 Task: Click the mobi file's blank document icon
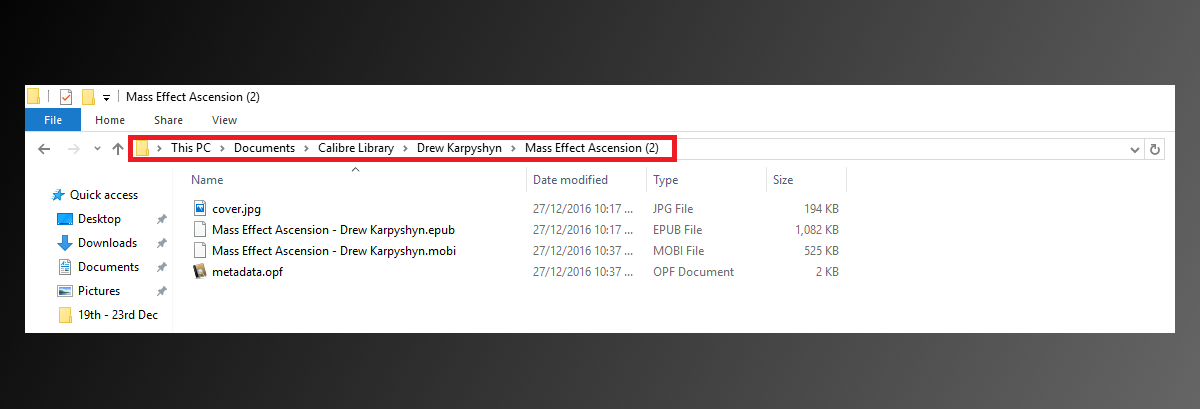click(200, 250)
